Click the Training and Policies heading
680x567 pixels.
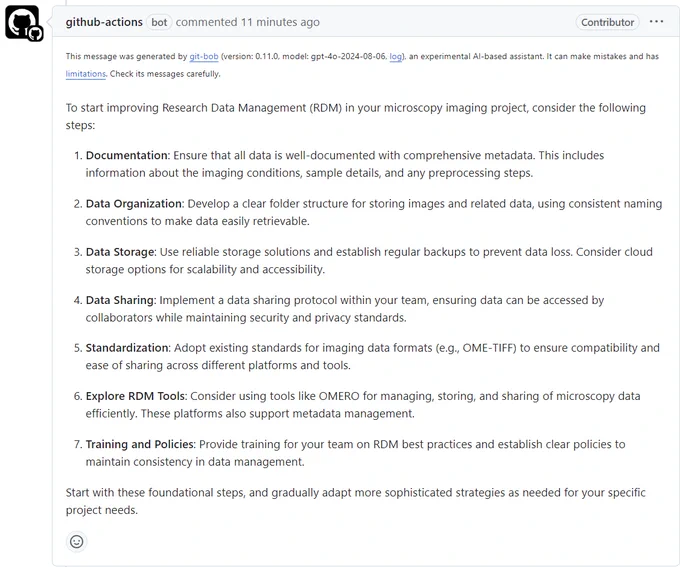click(x=139, y=444)
